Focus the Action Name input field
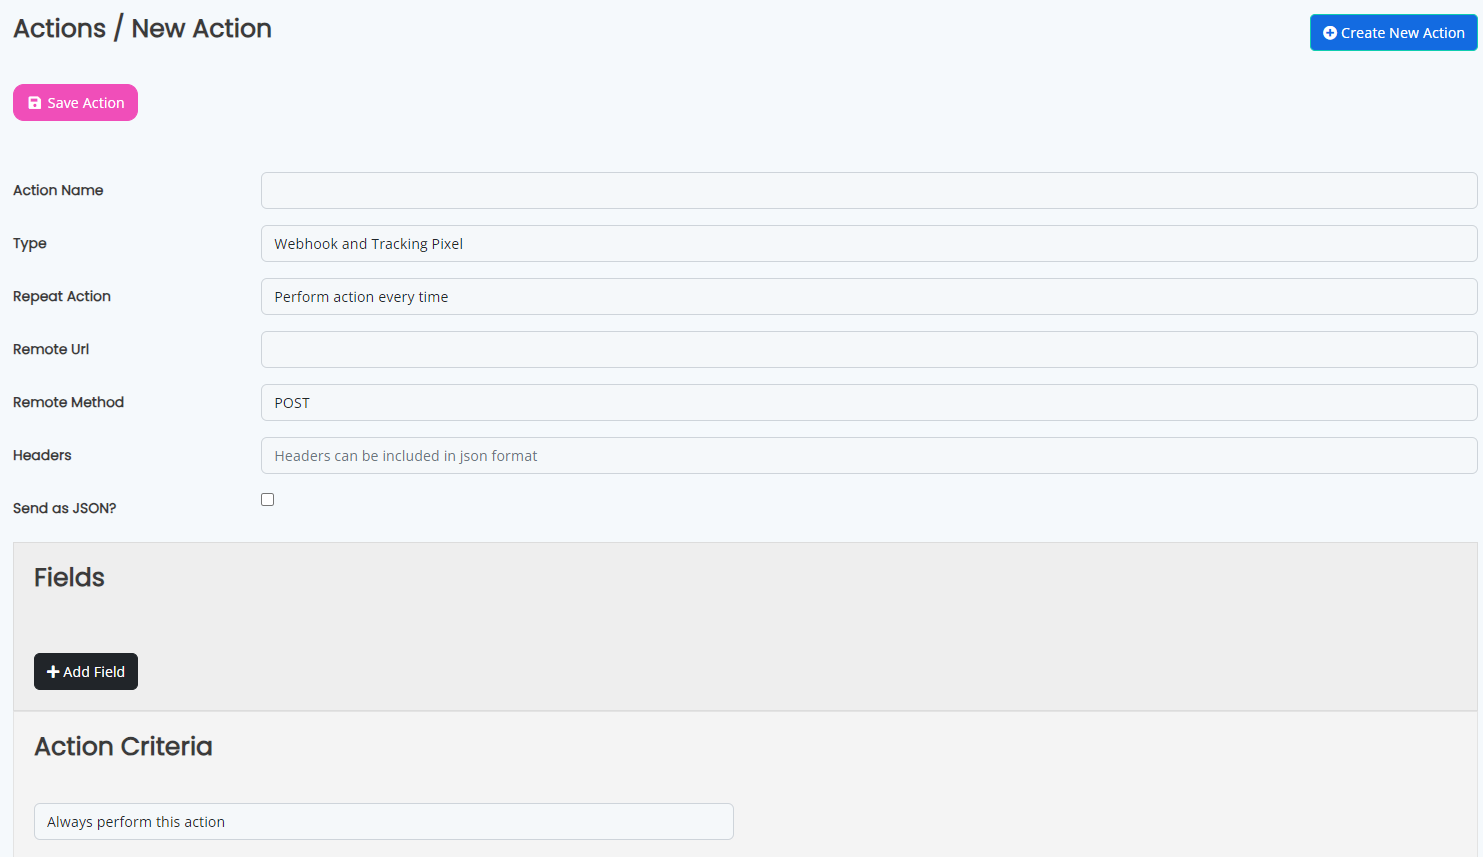 tap(869, 190)
